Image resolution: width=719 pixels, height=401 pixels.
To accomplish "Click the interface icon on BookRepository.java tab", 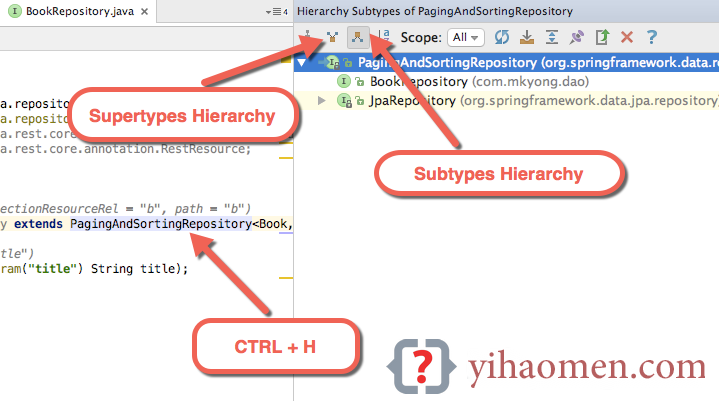I will [15, 11].
